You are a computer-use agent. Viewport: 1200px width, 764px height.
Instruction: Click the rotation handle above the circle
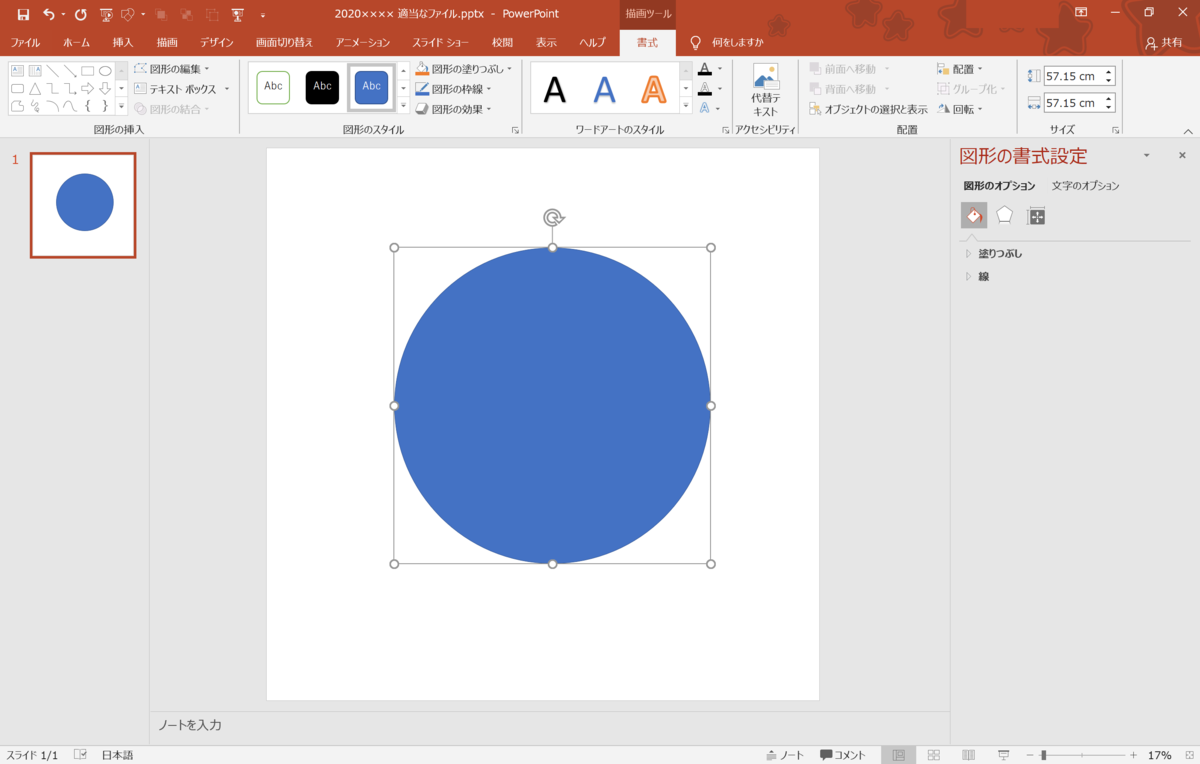point(553,218)
